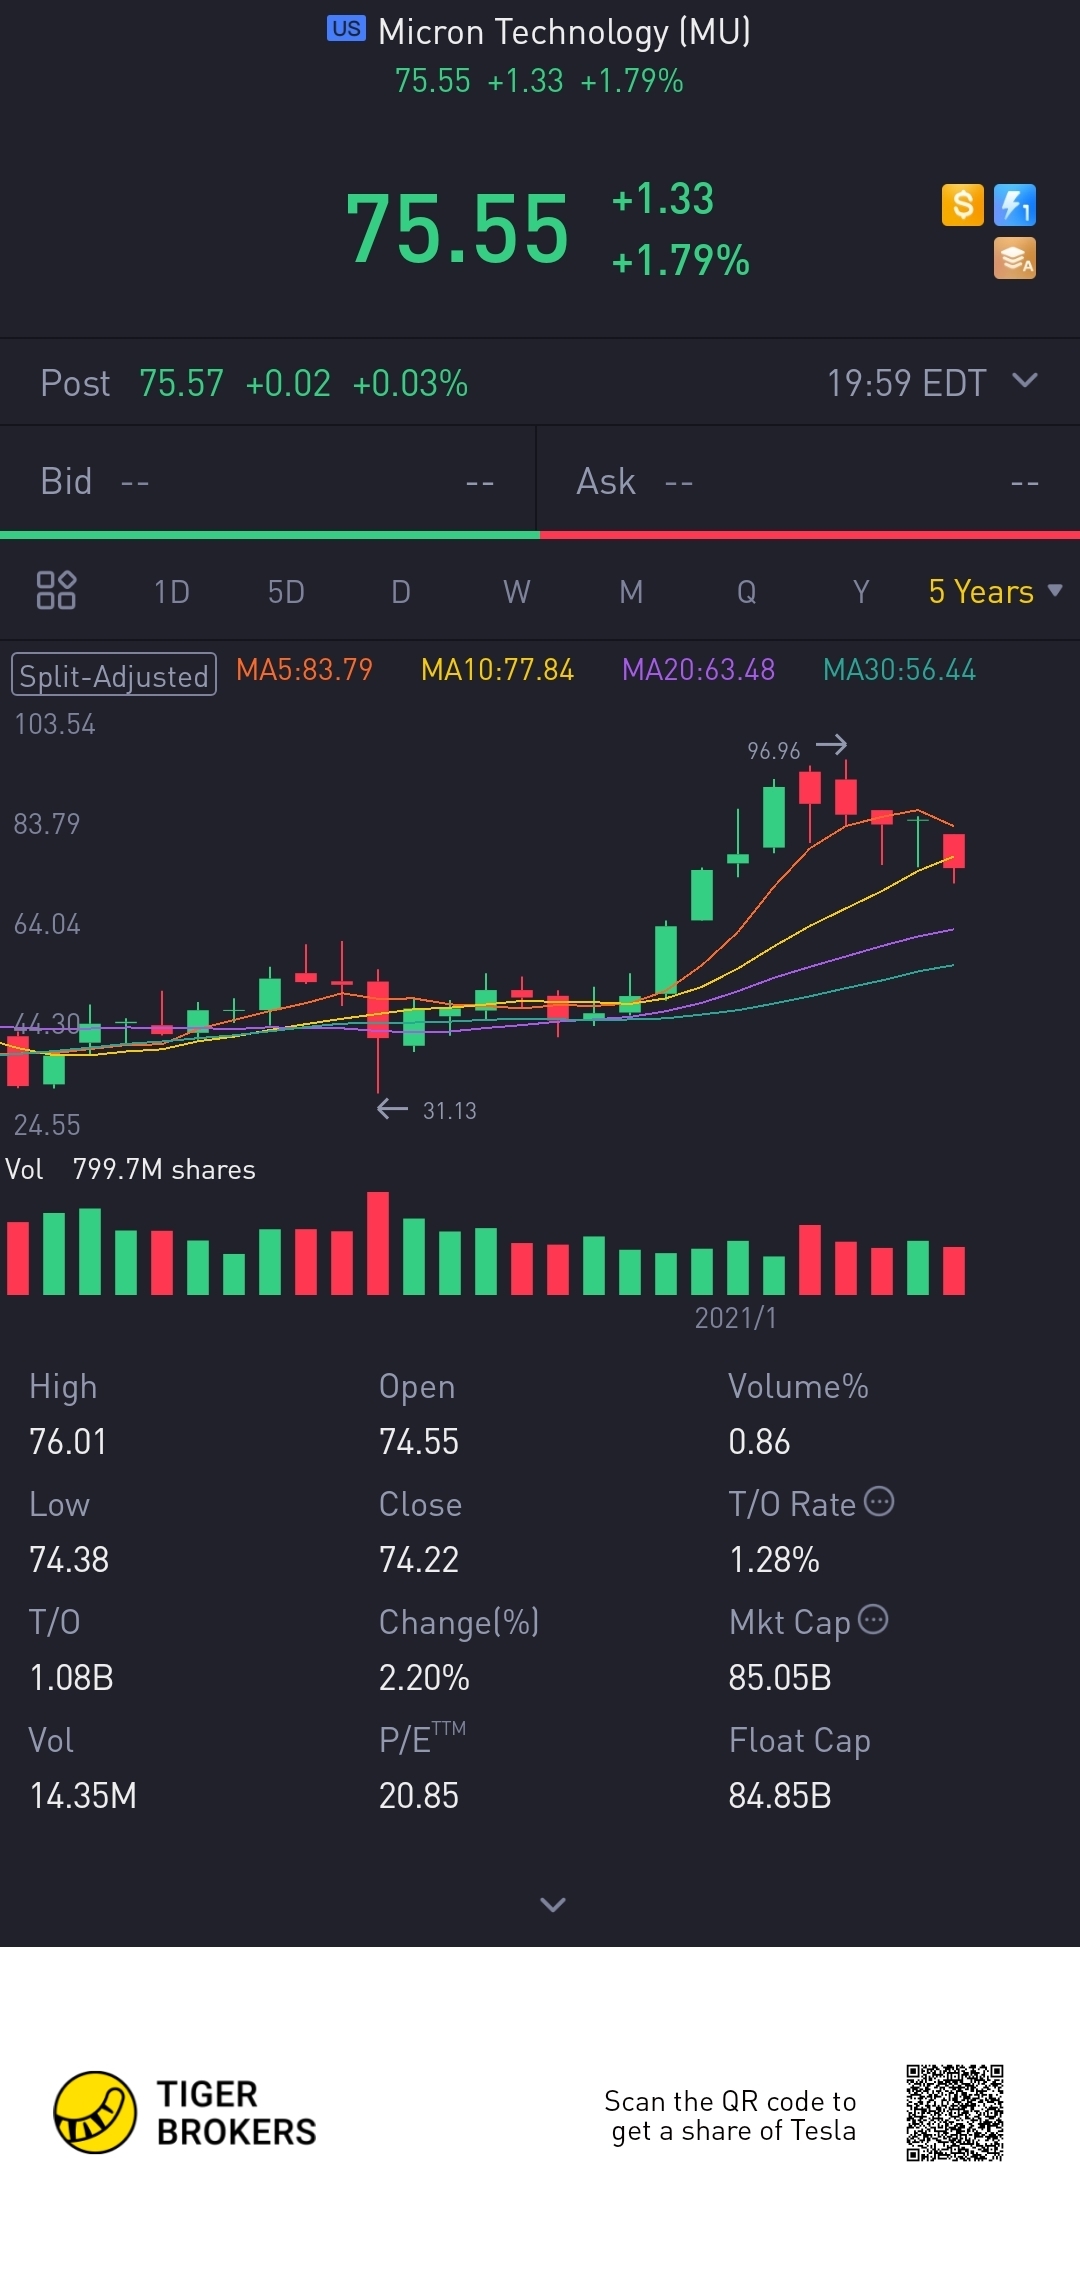The image size is (1080, 2279).
Task: Open the 5 Years period dropdown
Action: [995, 591]
